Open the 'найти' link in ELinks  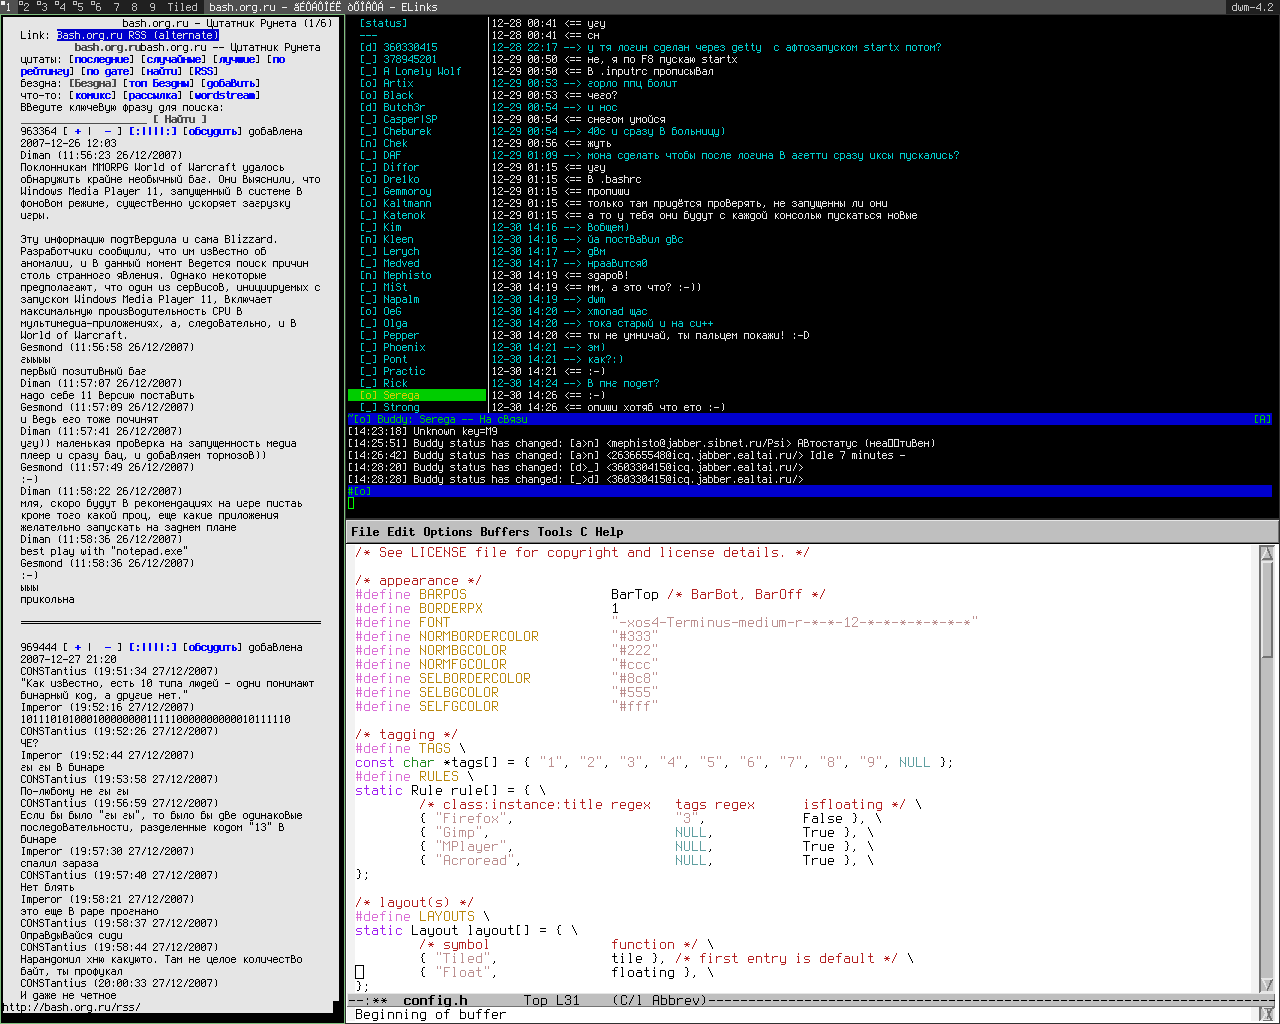(x=161, y=71)
